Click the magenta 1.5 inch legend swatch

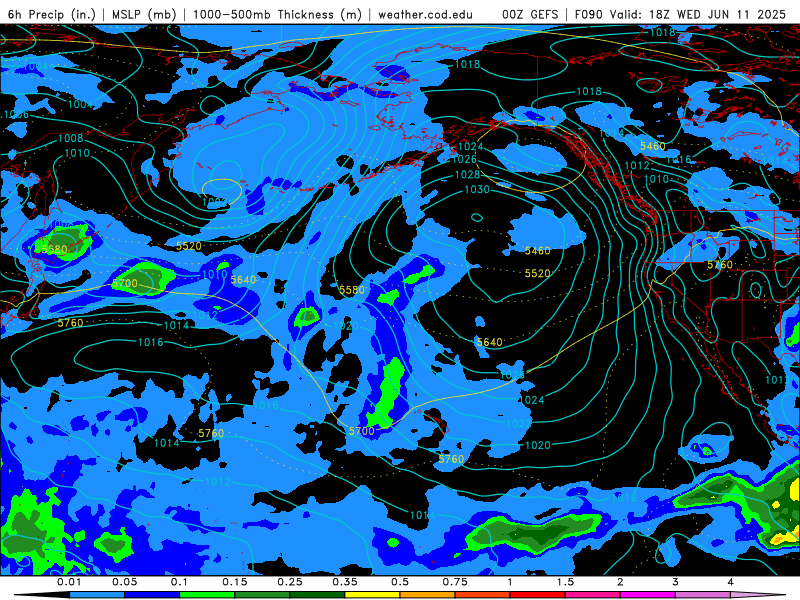(x=593, y=595)
